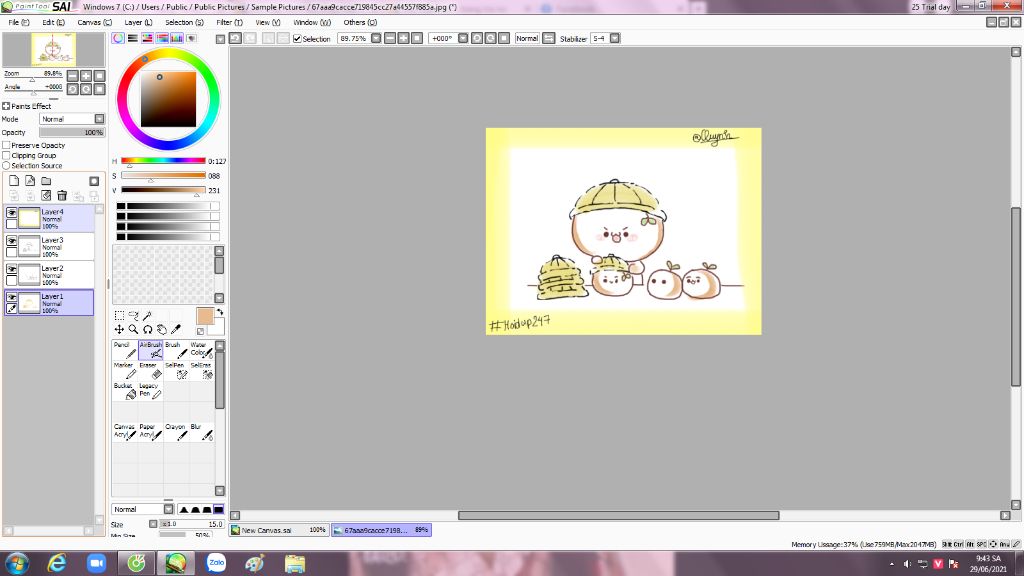The image size is (1024, 576).
Task: Activate the zoom magnifier tool
Action: coord(133,330)
